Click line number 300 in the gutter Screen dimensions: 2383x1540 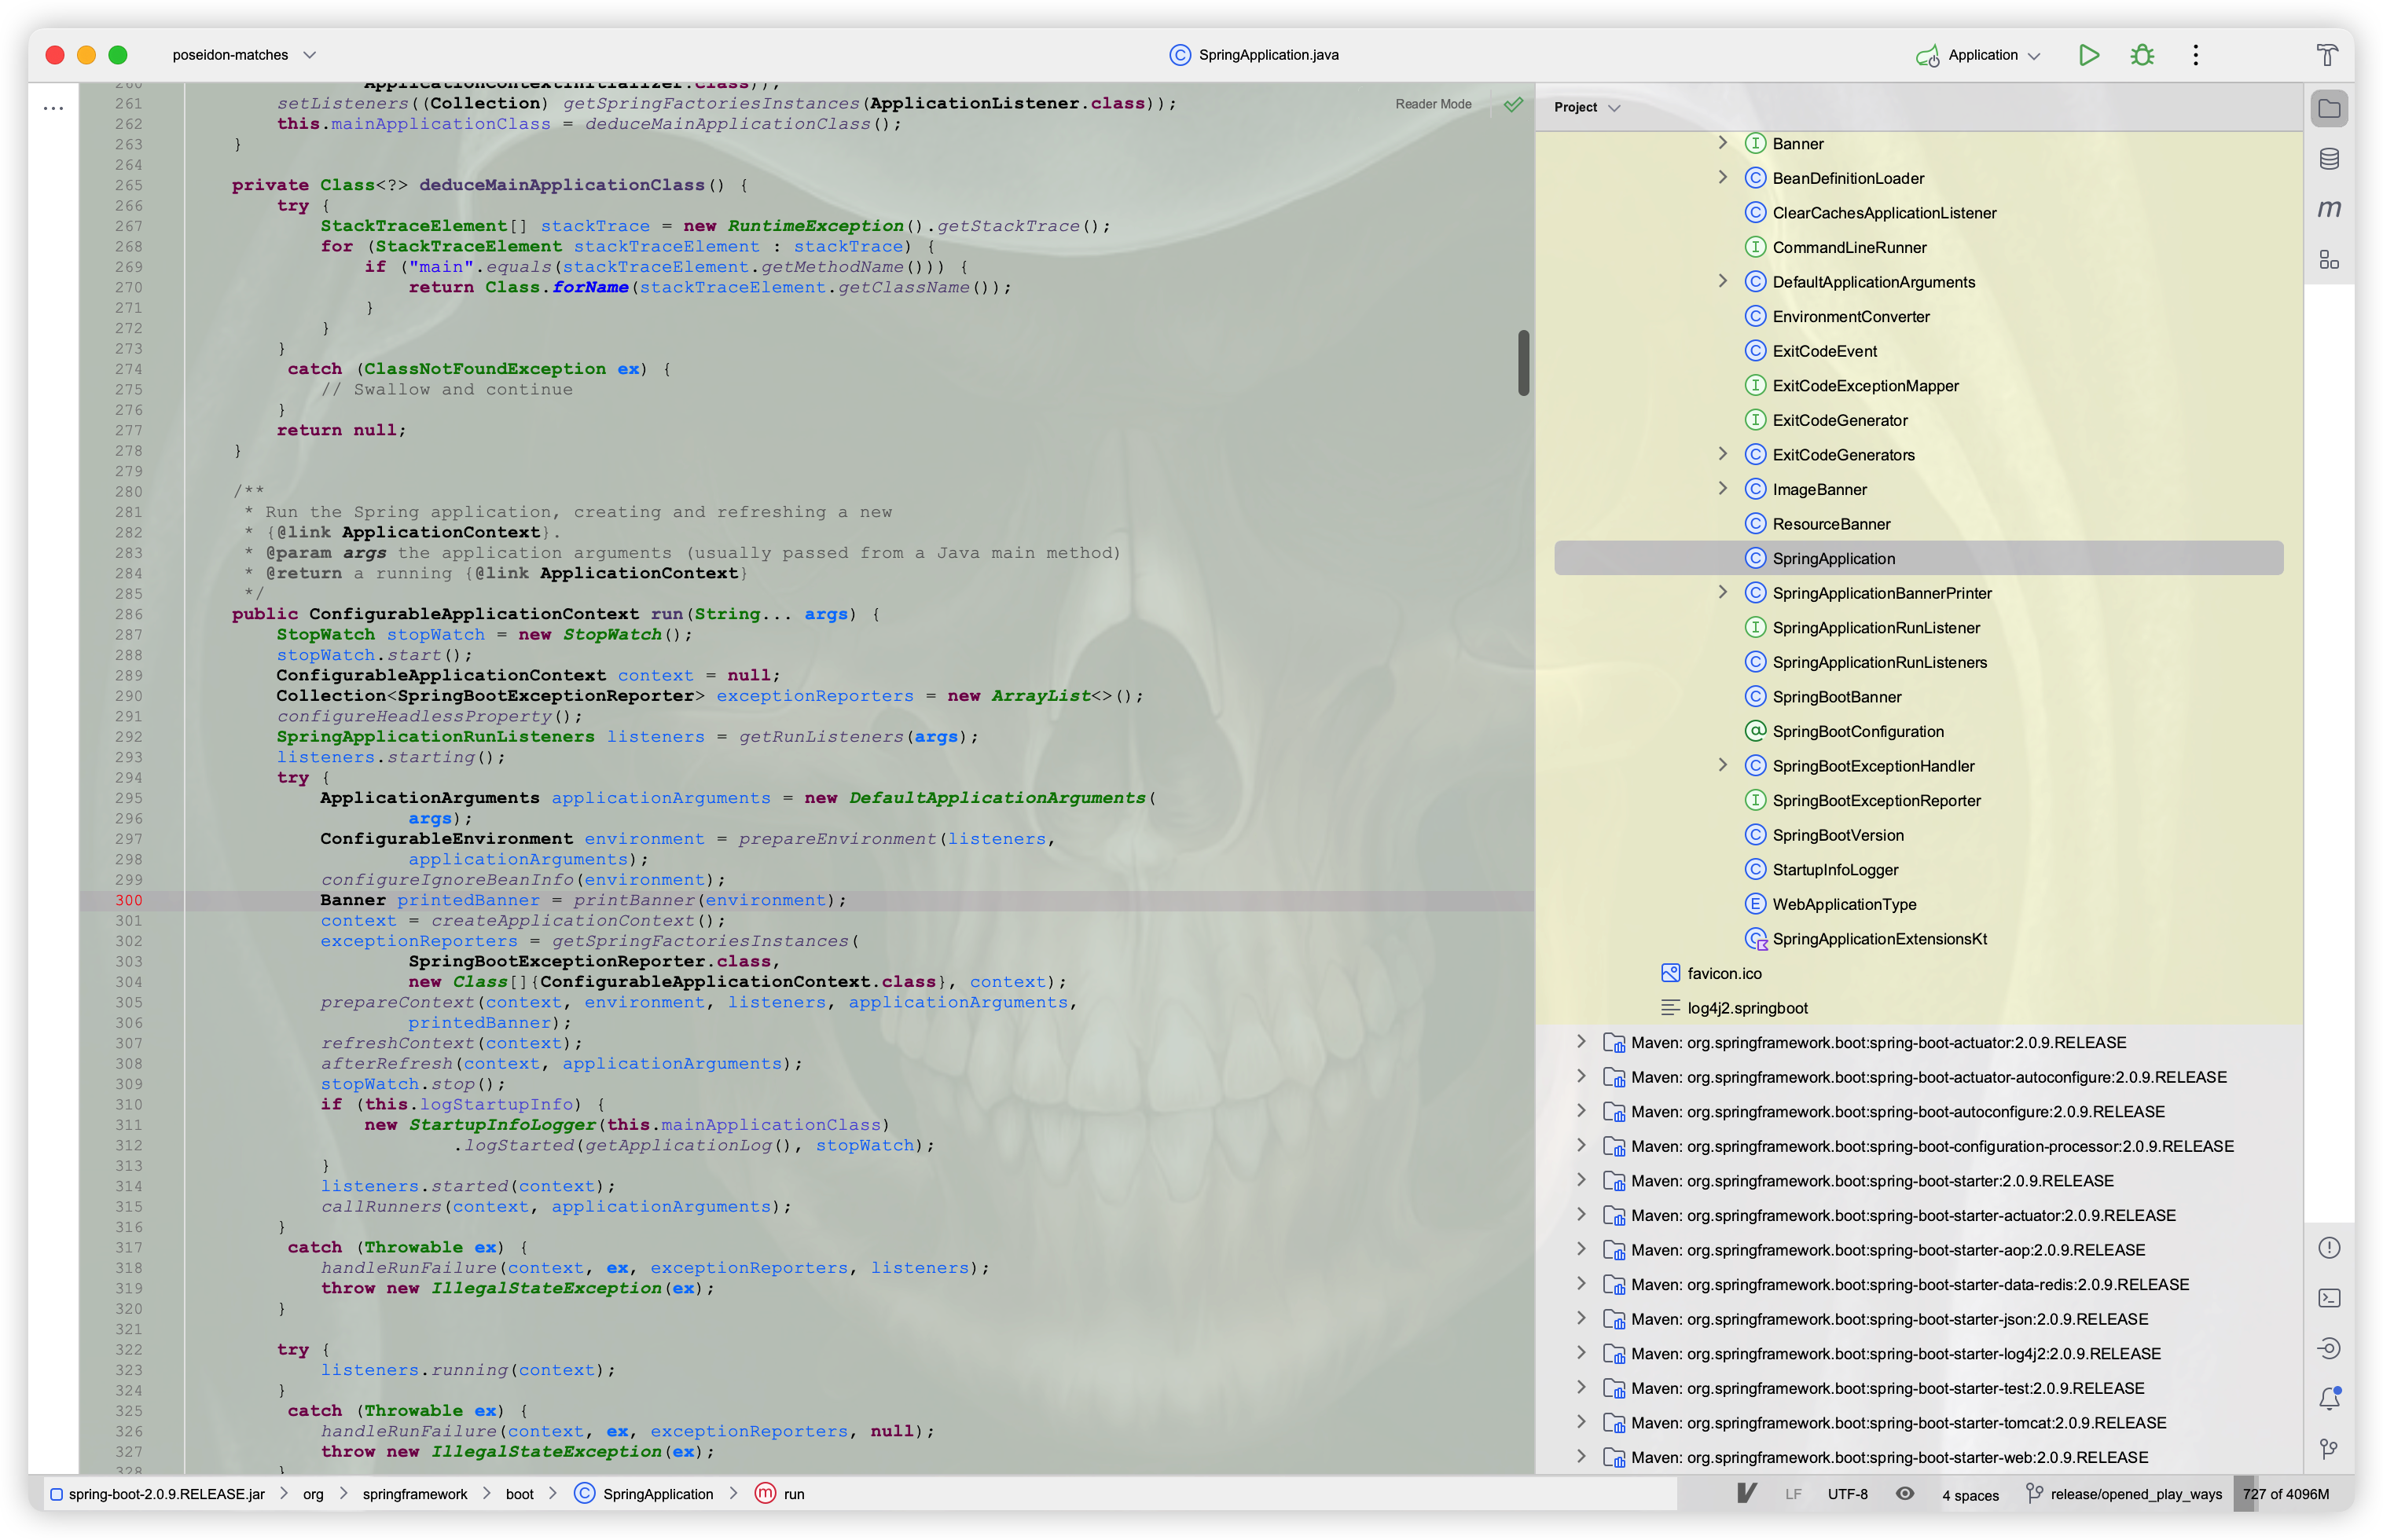pos(128,900)
